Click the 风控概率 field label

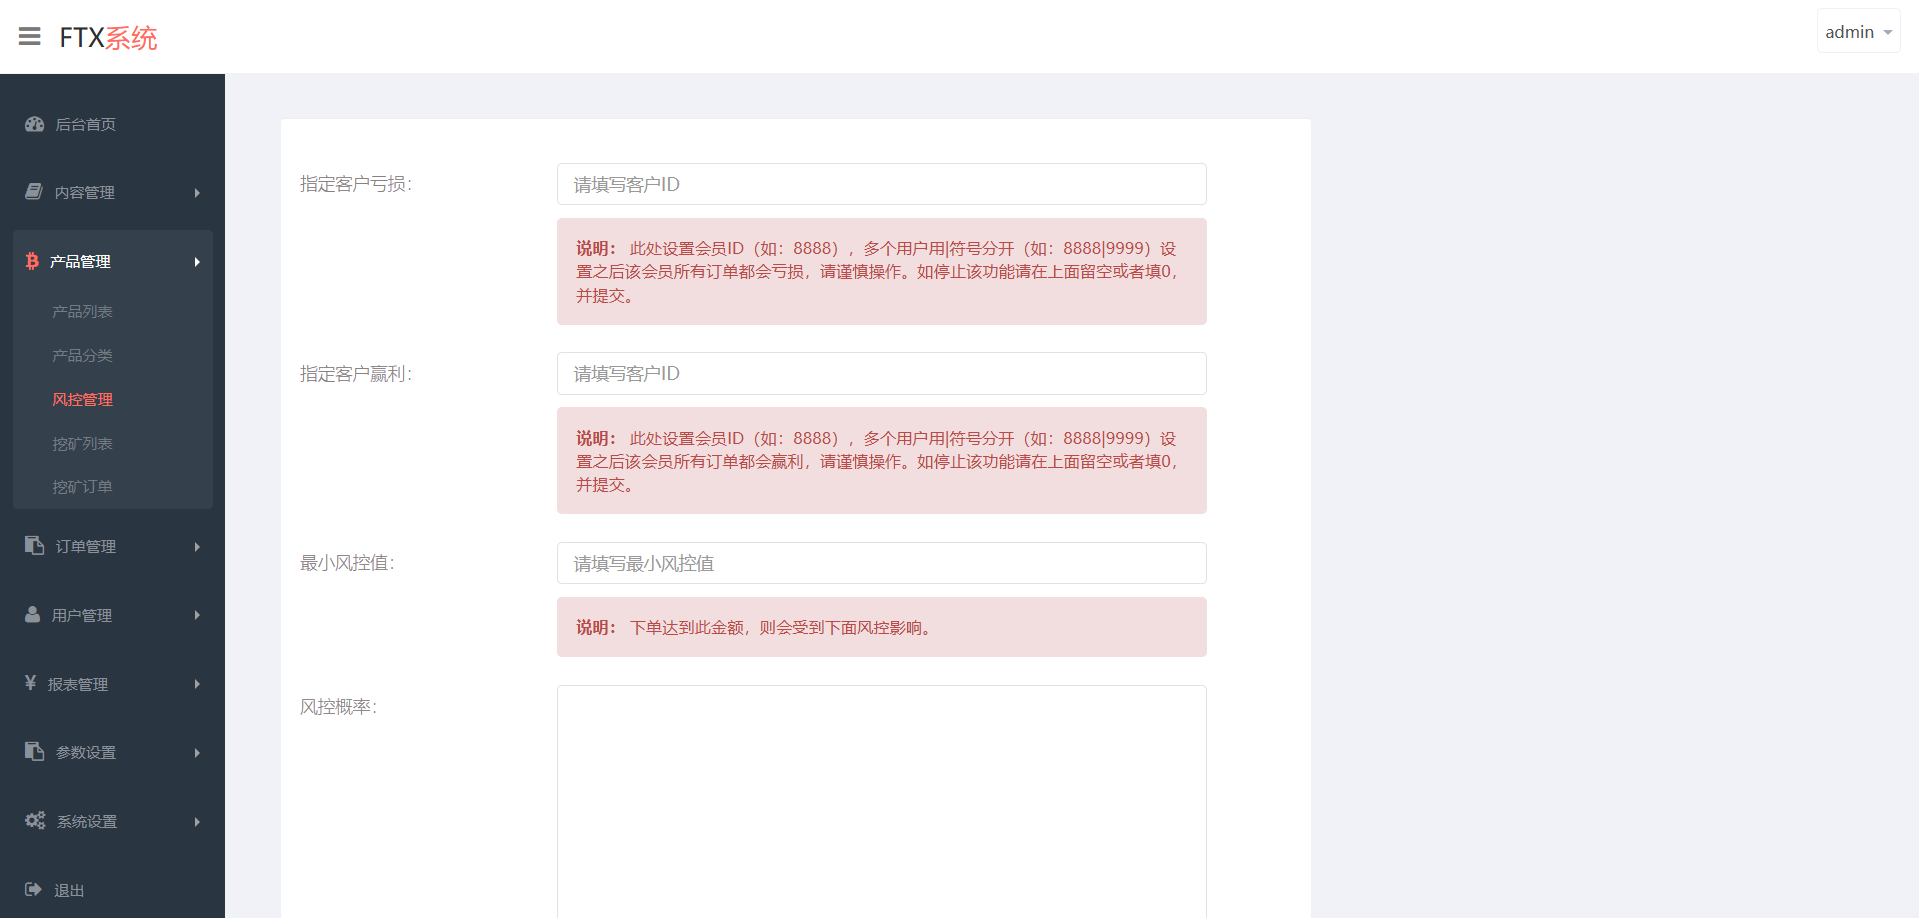coord(338,707)
